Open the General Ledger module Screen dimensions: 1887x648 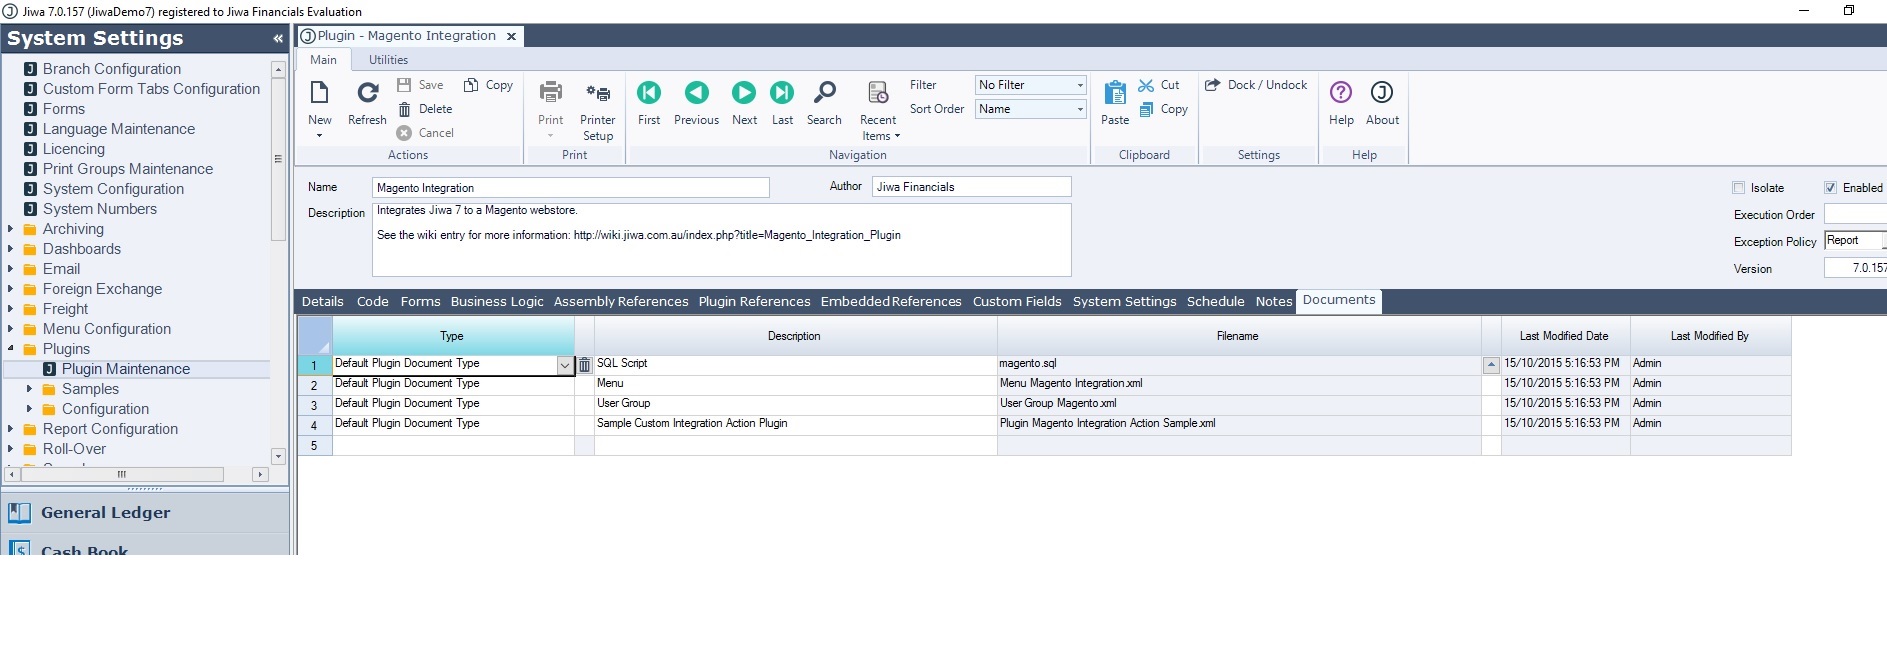(x=105, y=513)
